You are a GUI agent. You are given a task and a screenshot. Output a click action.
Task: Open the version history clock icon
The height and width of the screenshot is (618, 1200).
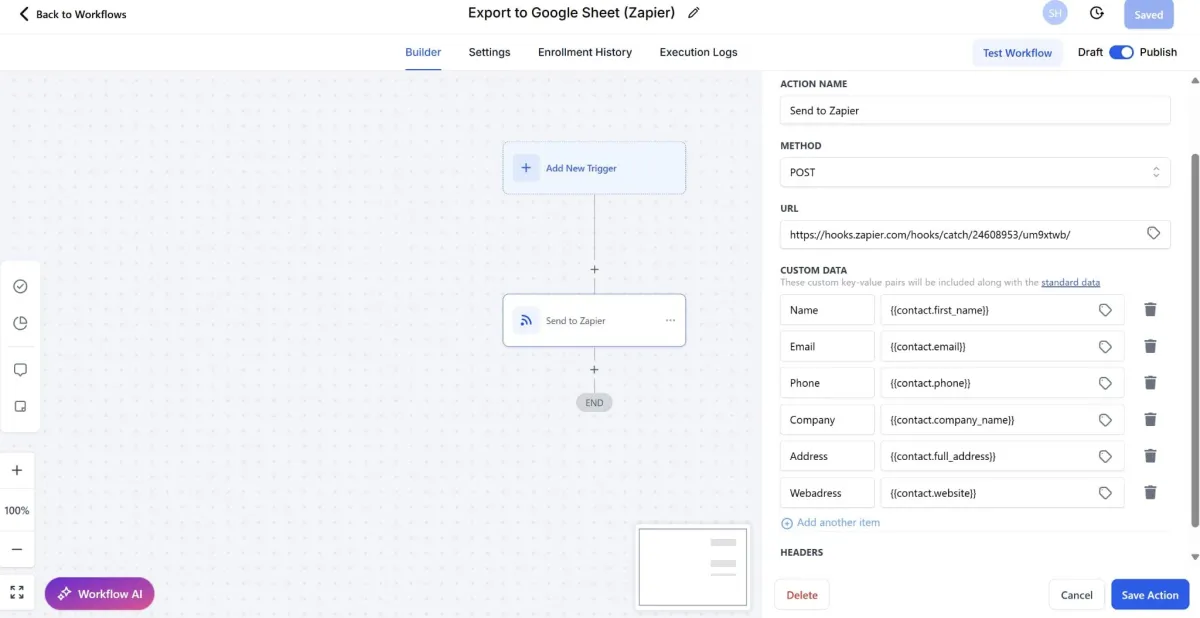[x=1097, y=13]
